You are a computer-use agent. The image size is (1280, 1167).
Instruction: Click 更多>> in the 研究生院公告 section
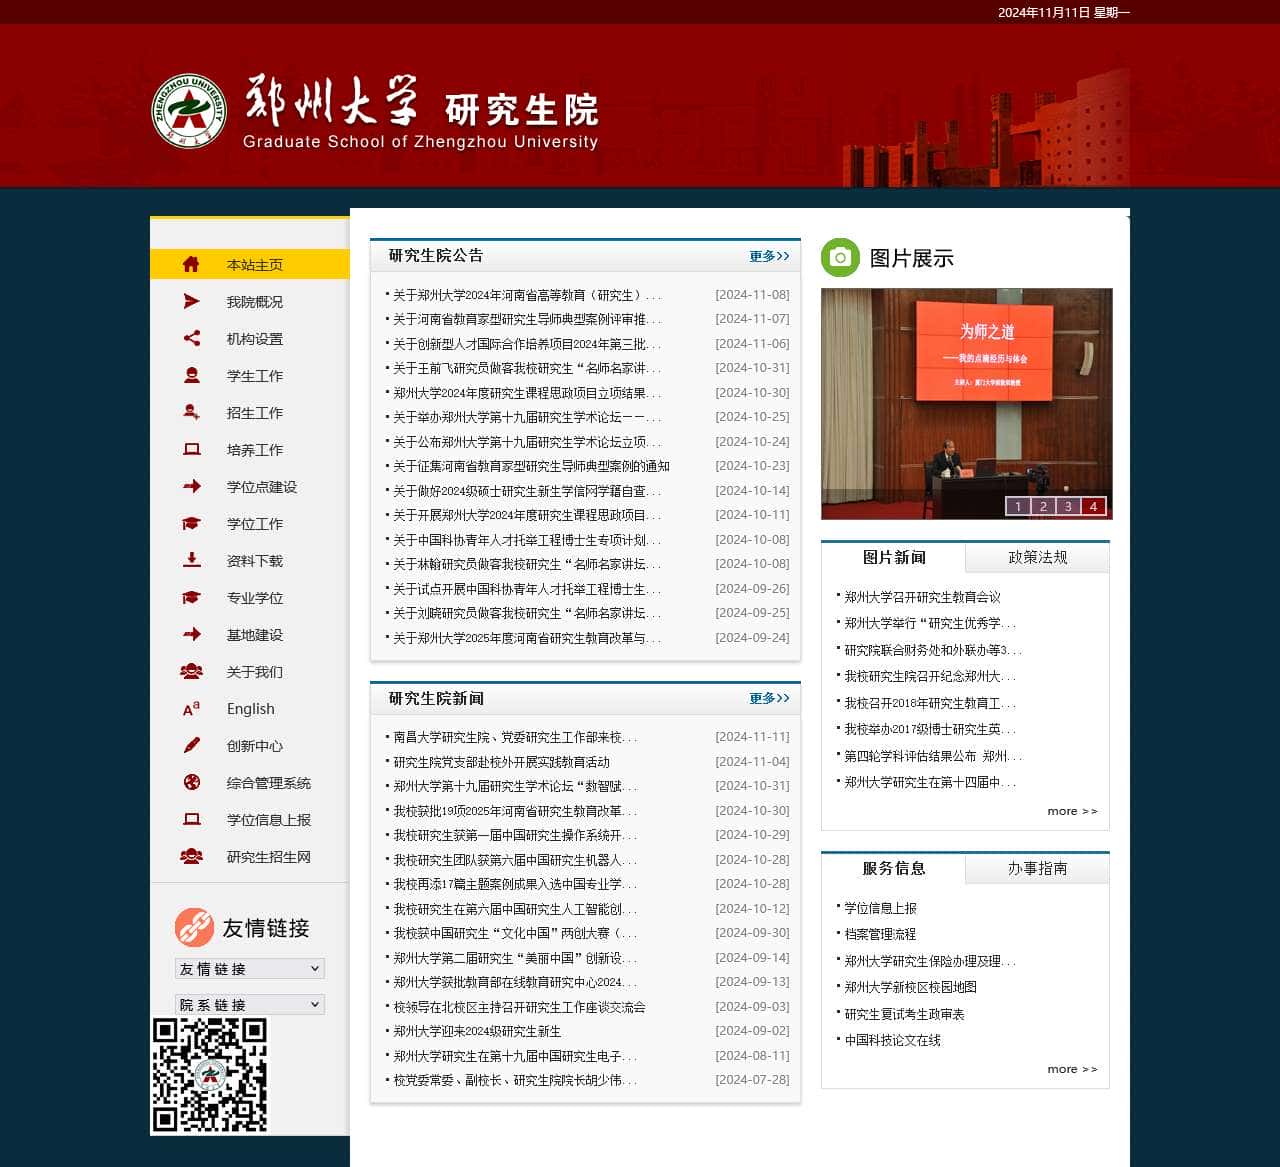coord(769,256)
